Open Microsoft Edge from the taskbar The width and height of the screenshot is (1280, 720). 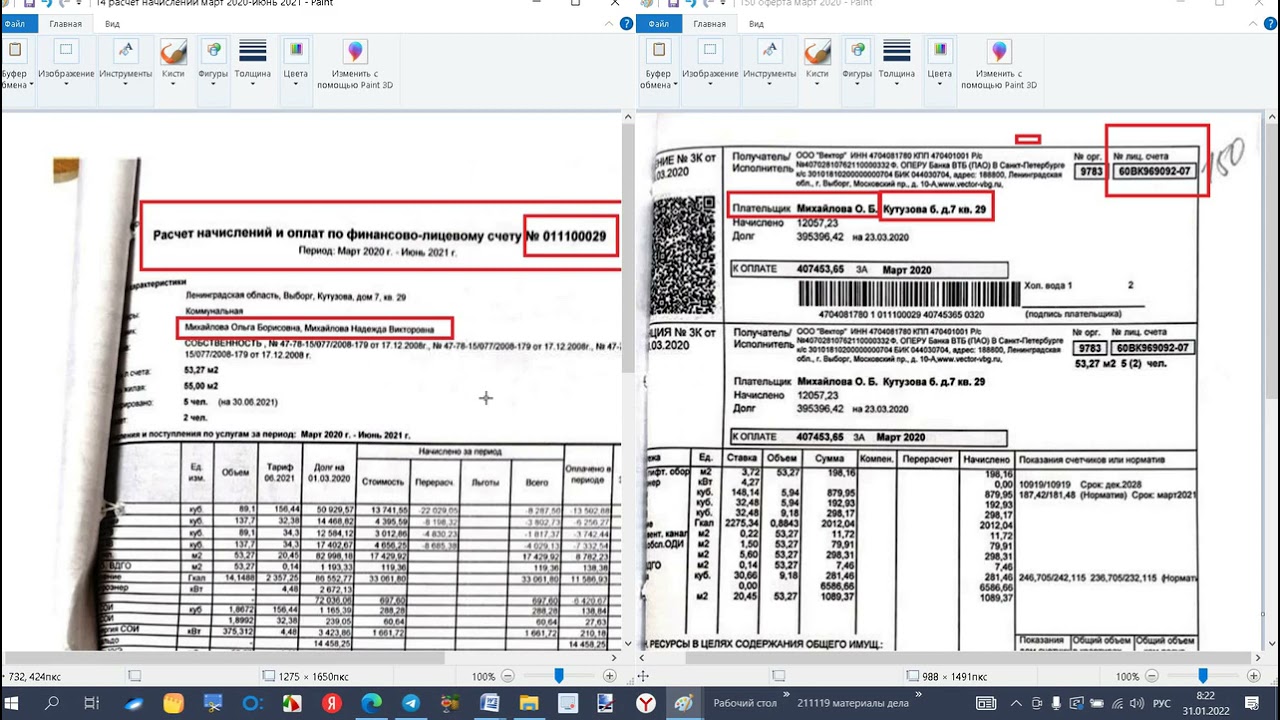[x=371, y=704]
